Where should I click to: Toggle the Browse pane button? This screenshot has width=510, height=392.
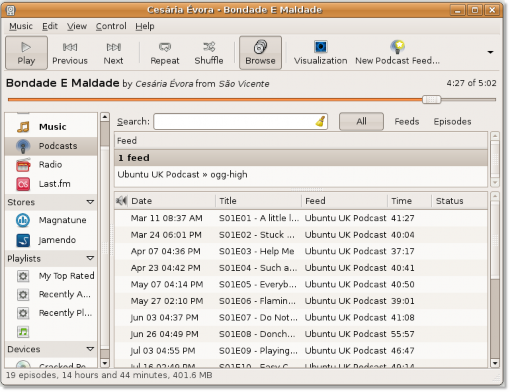tap(260, 53)
